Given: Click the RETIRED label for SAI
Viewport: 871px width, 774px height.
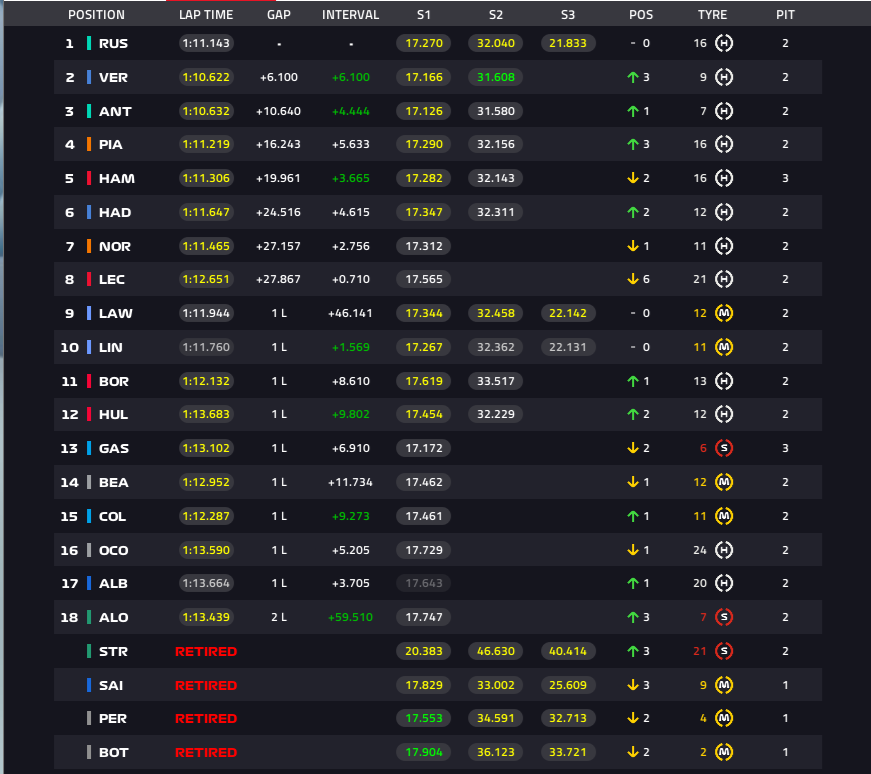Looking at the screenshot, I should [206, 686].
